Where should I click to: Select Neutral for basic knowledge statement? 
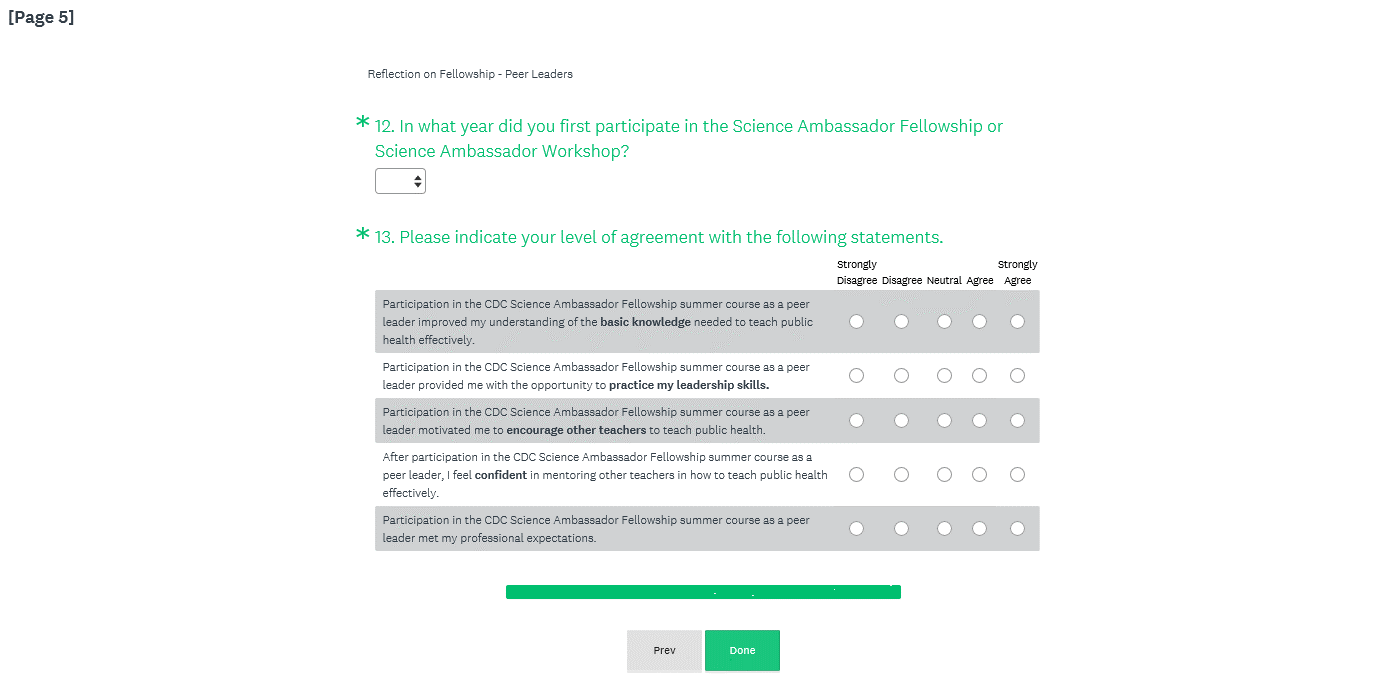click(944, 322)
